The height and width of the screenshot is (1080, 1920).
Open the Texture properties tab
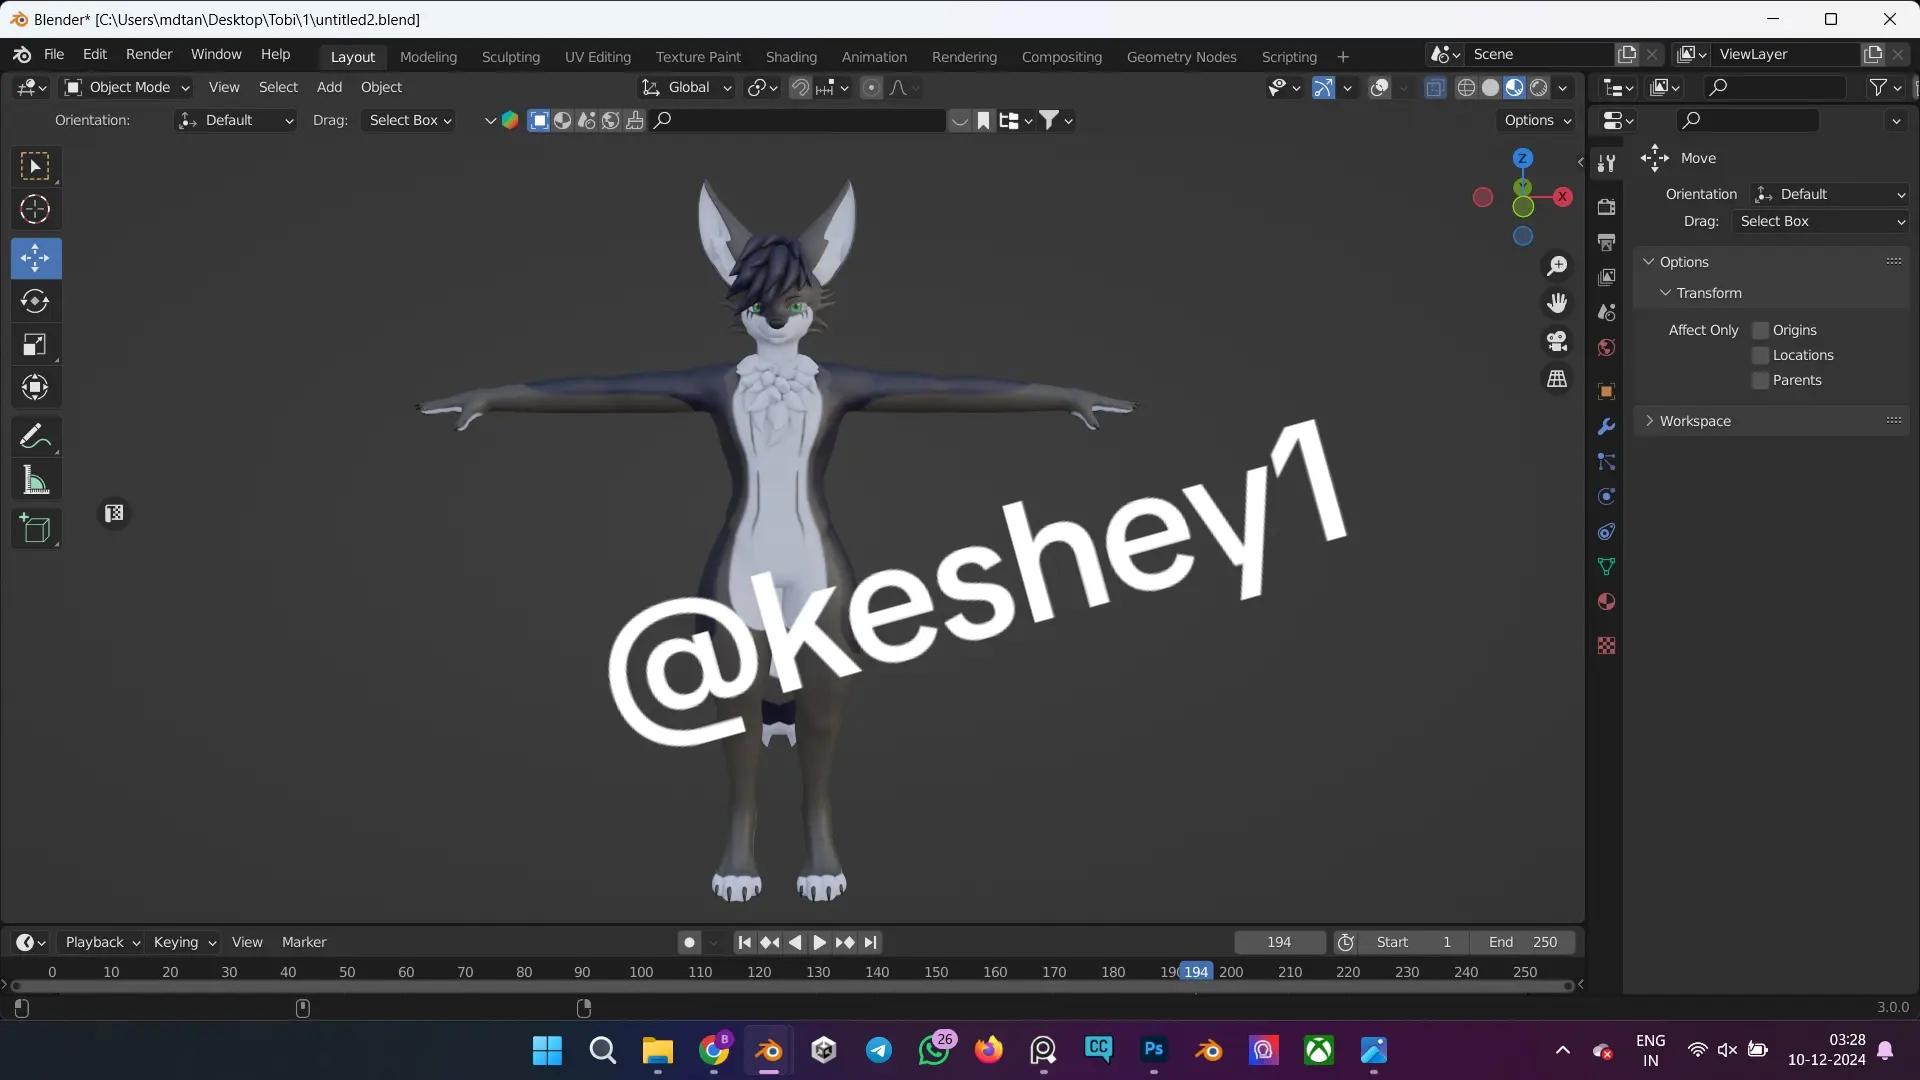[1606, 646]
